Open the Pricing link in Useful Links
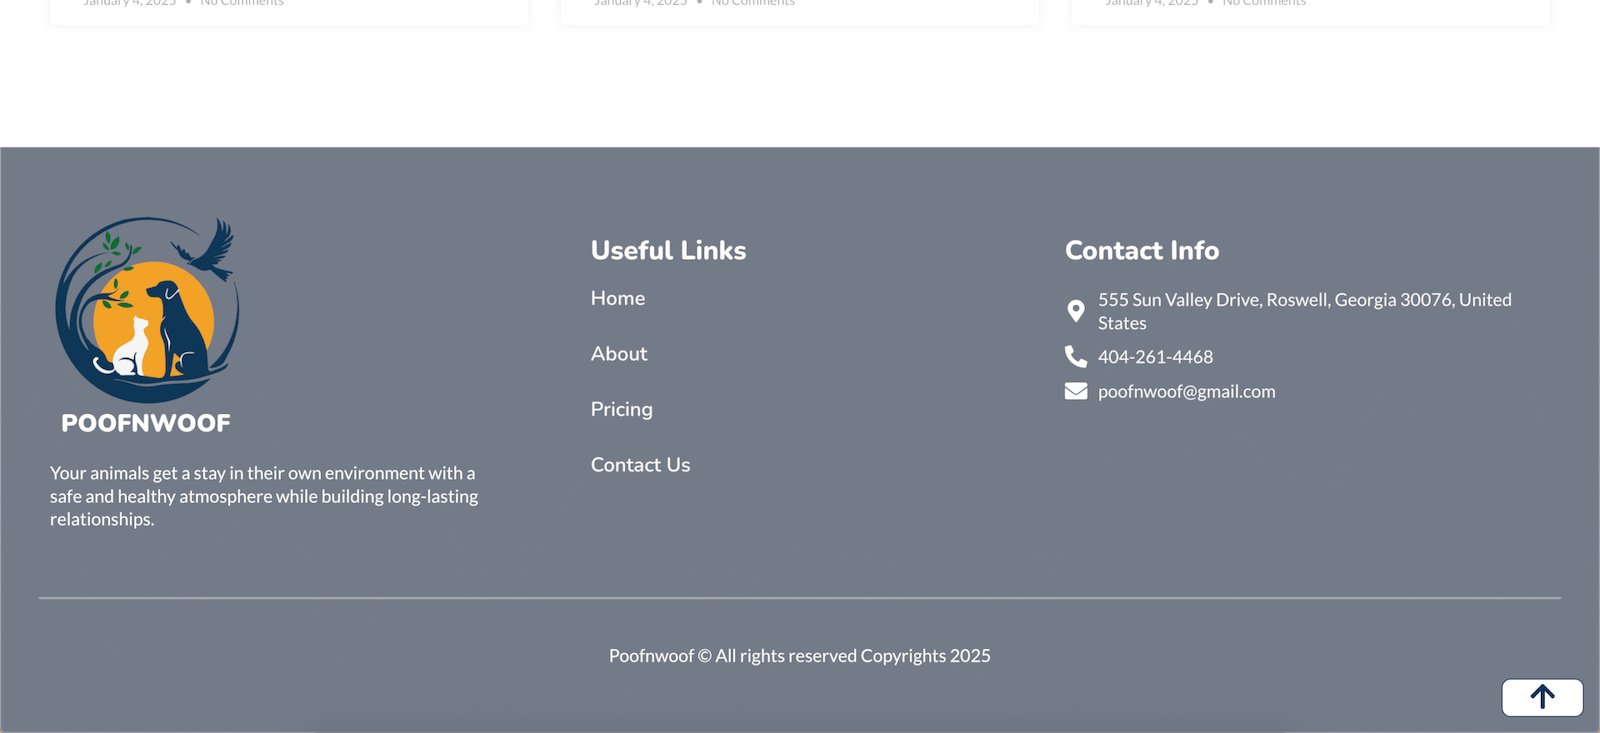The image size is (1600, 733). click(622, 409)
